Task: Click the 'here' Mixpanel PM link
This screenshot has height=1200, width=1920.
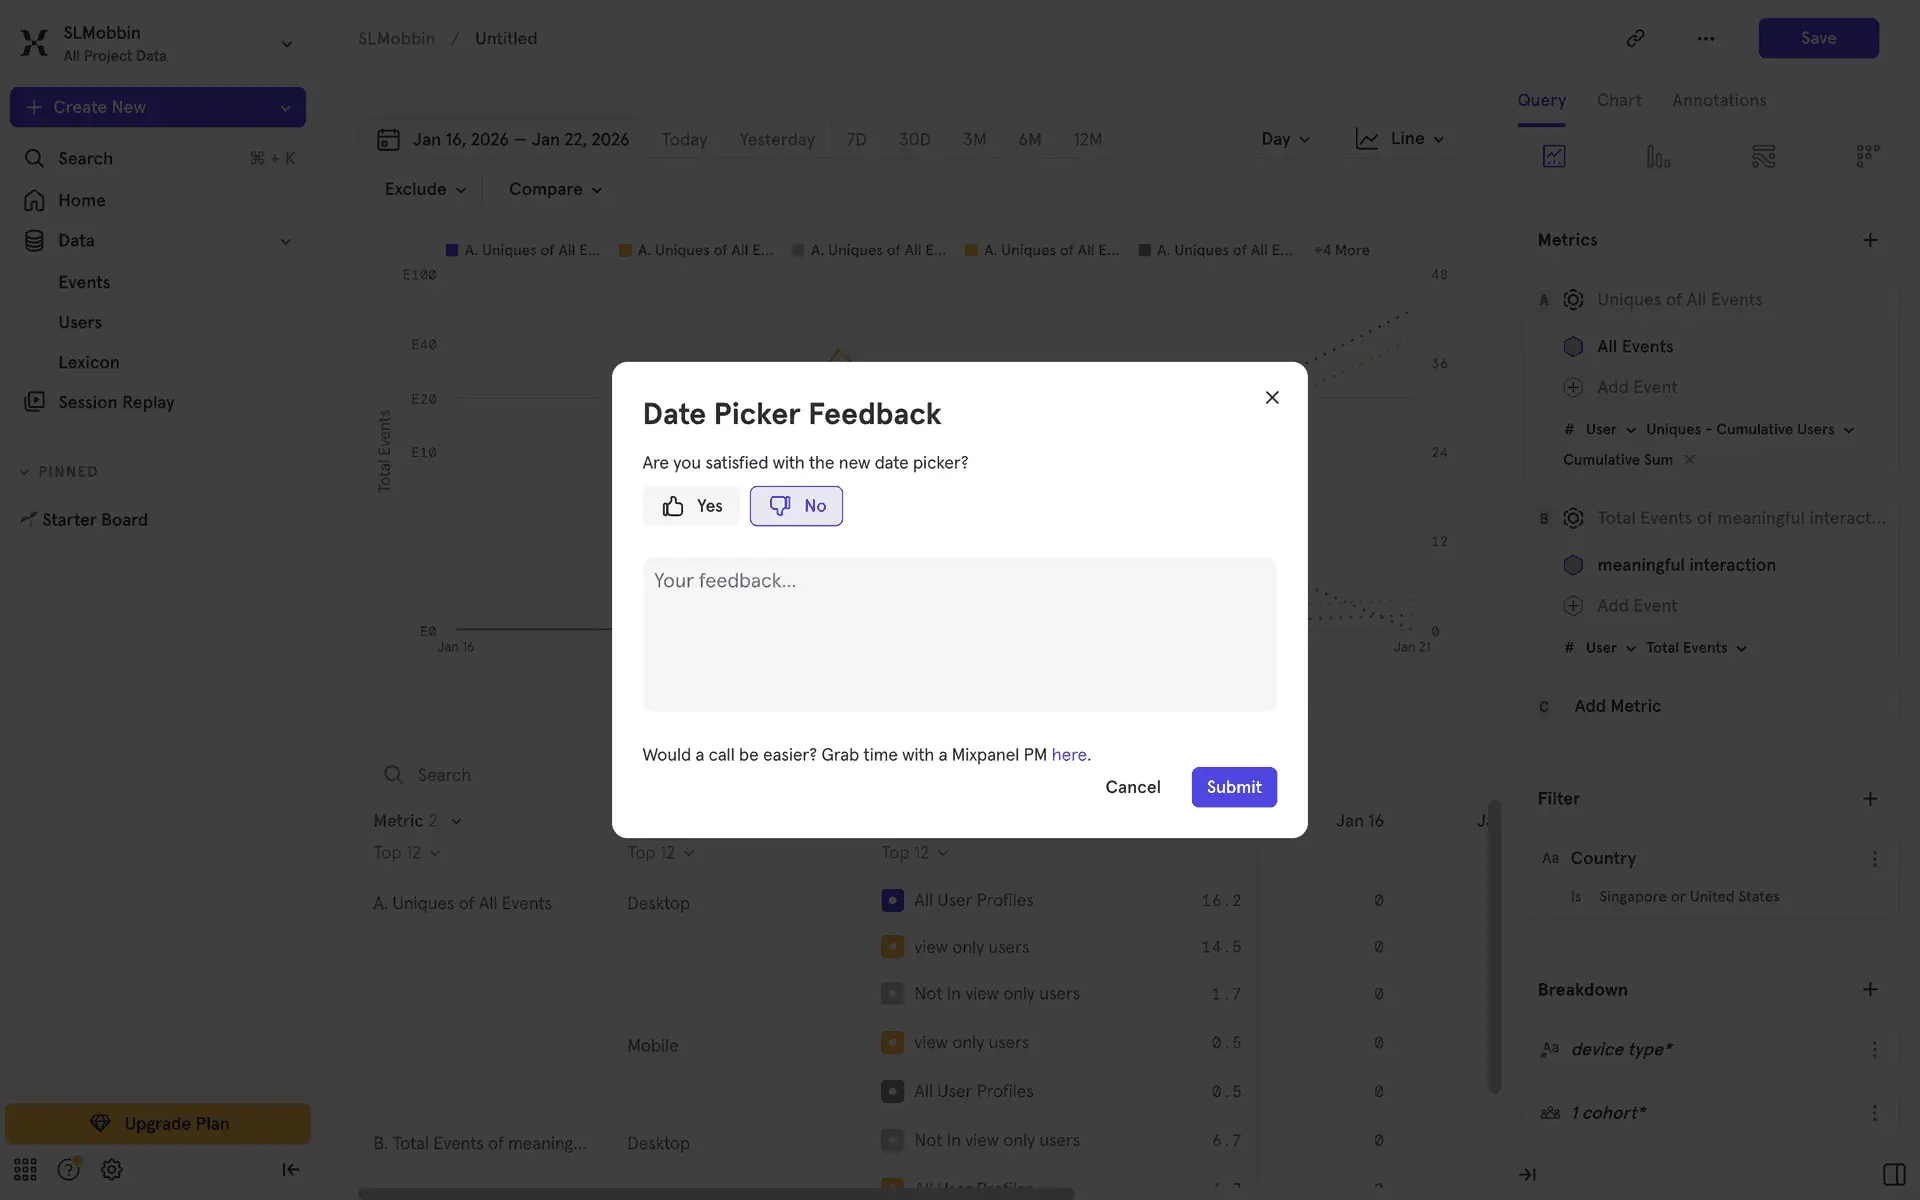Action: (1068, 755)
